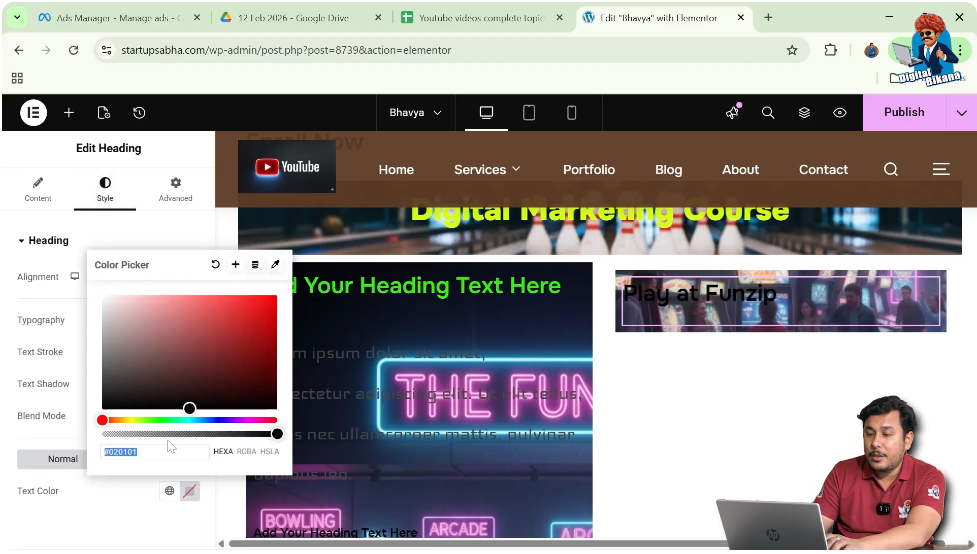This screenshot has width=977, height=554.
Task: Click the site header search icon
Action: click(x=890, y=170)
